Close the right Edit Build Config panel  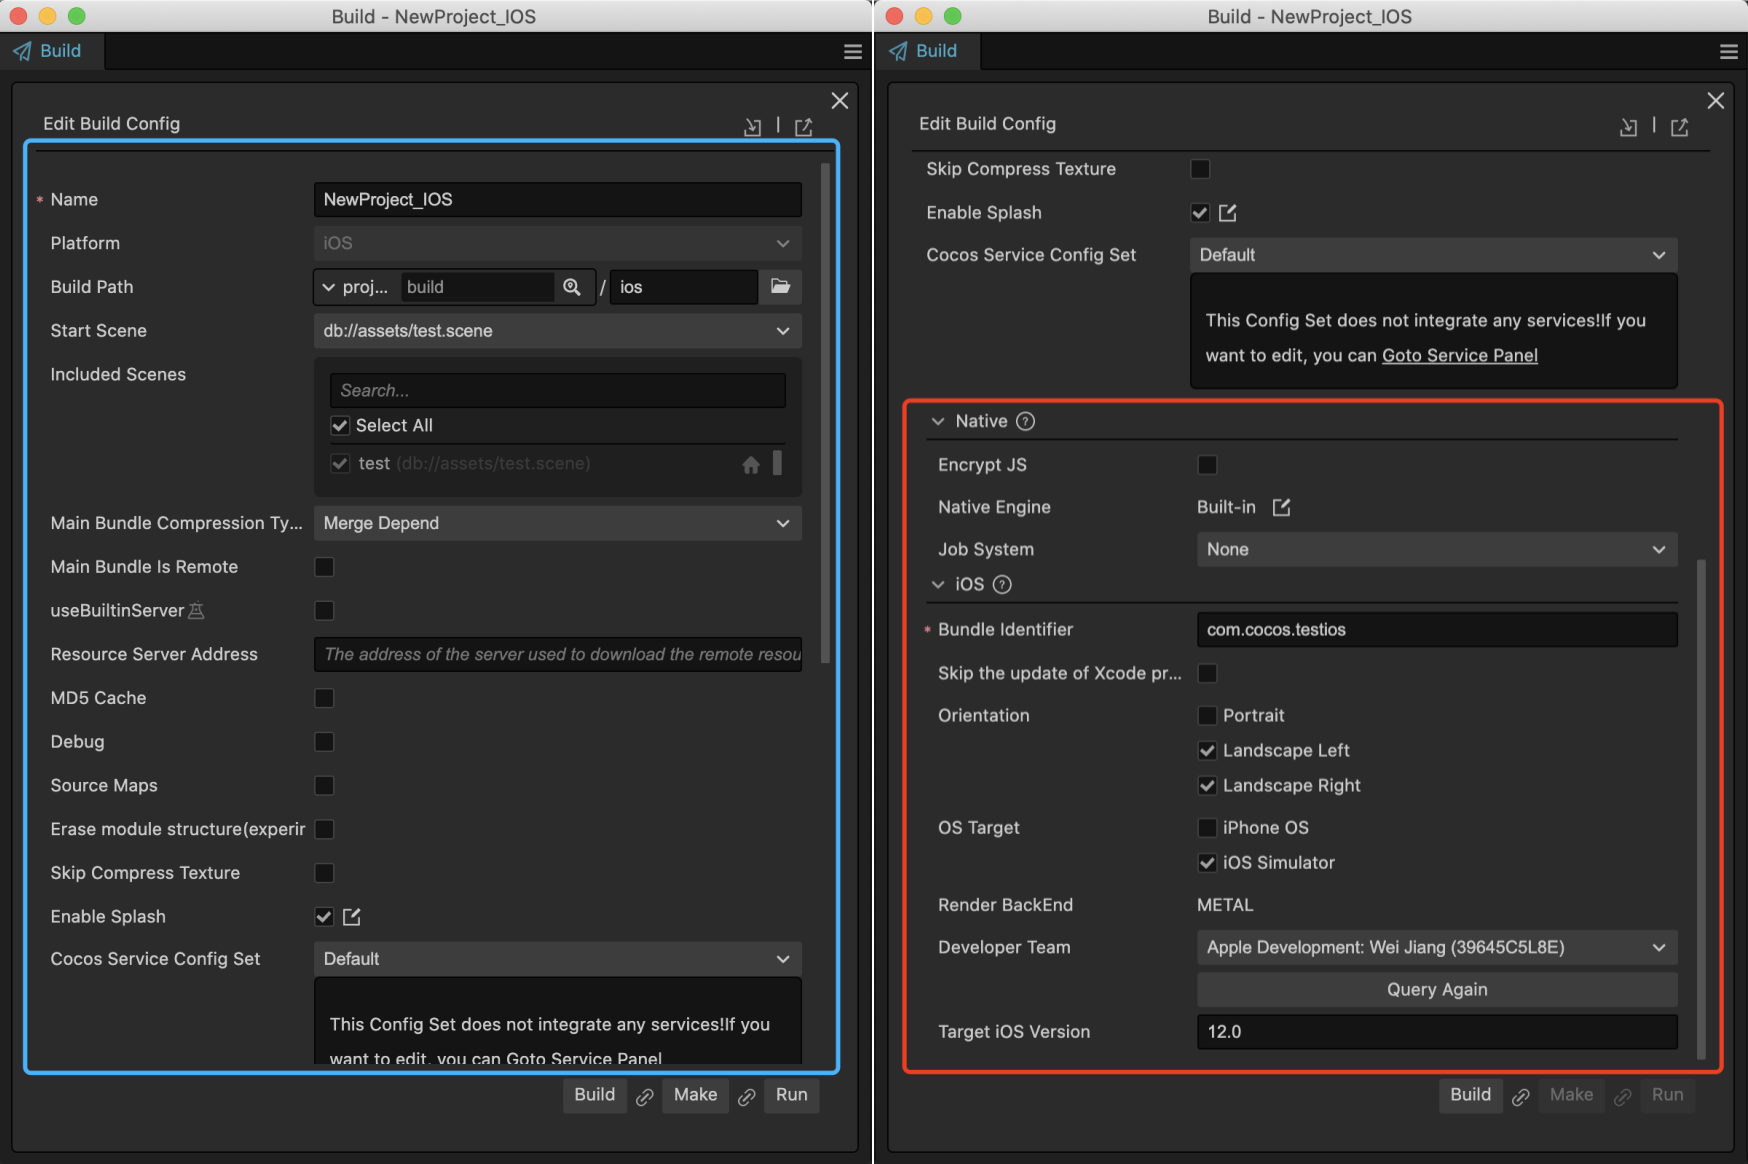(1716, 100)
